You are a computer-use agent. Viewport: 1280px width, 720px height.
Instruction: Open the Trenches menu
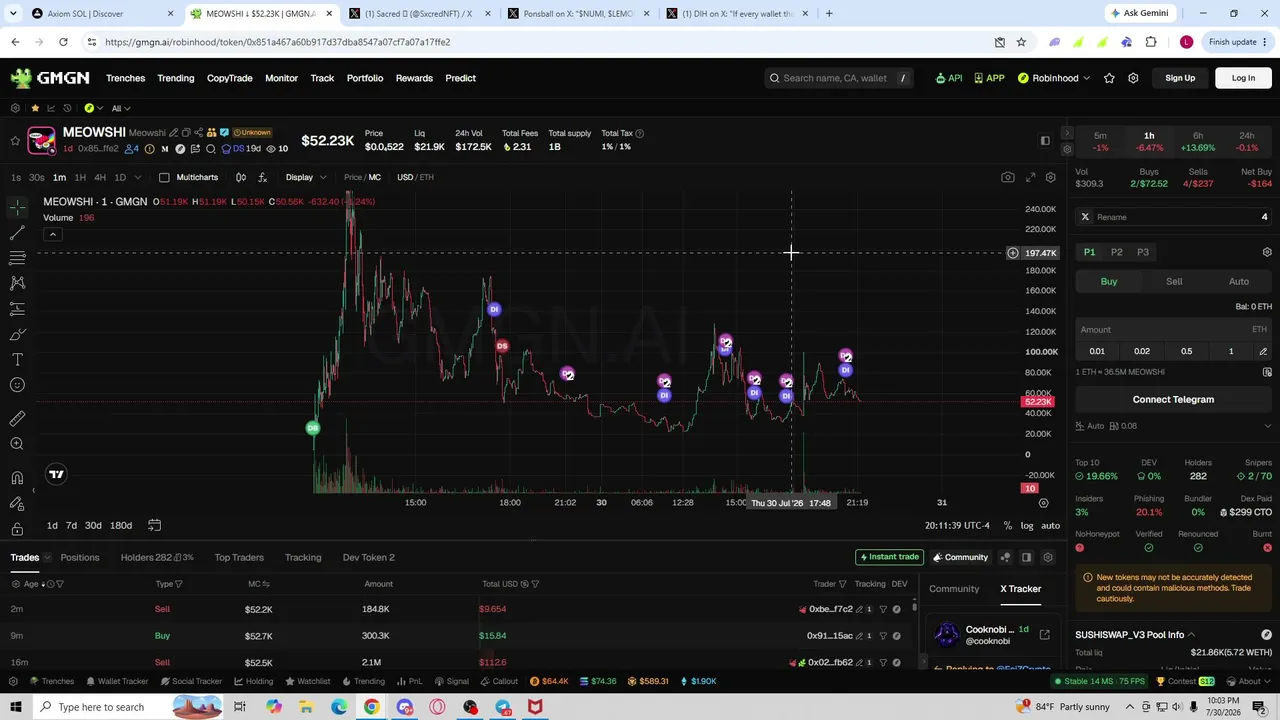[125, 78]
